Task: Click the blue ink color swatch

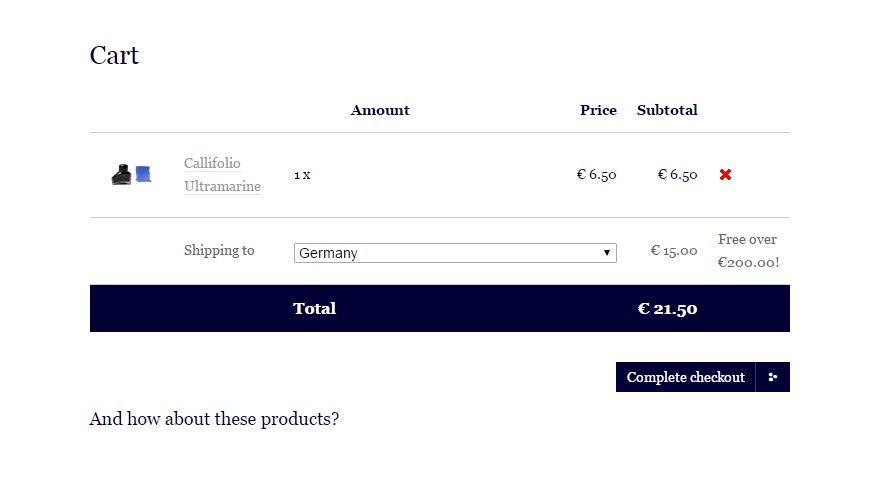Action: tap(143, 174)
